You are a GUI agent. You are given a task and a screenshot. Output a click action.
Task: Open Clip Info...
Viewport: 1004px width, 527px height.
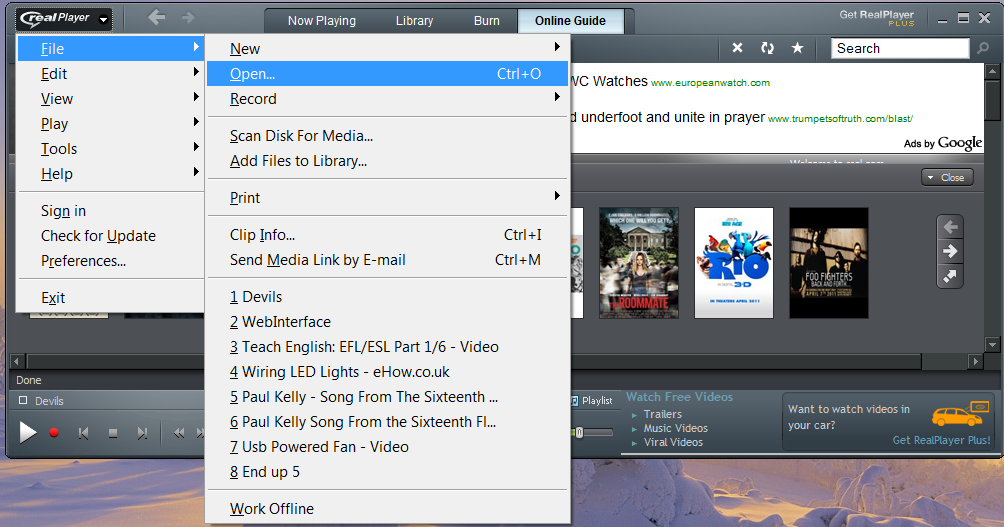[x=387, y=235]
